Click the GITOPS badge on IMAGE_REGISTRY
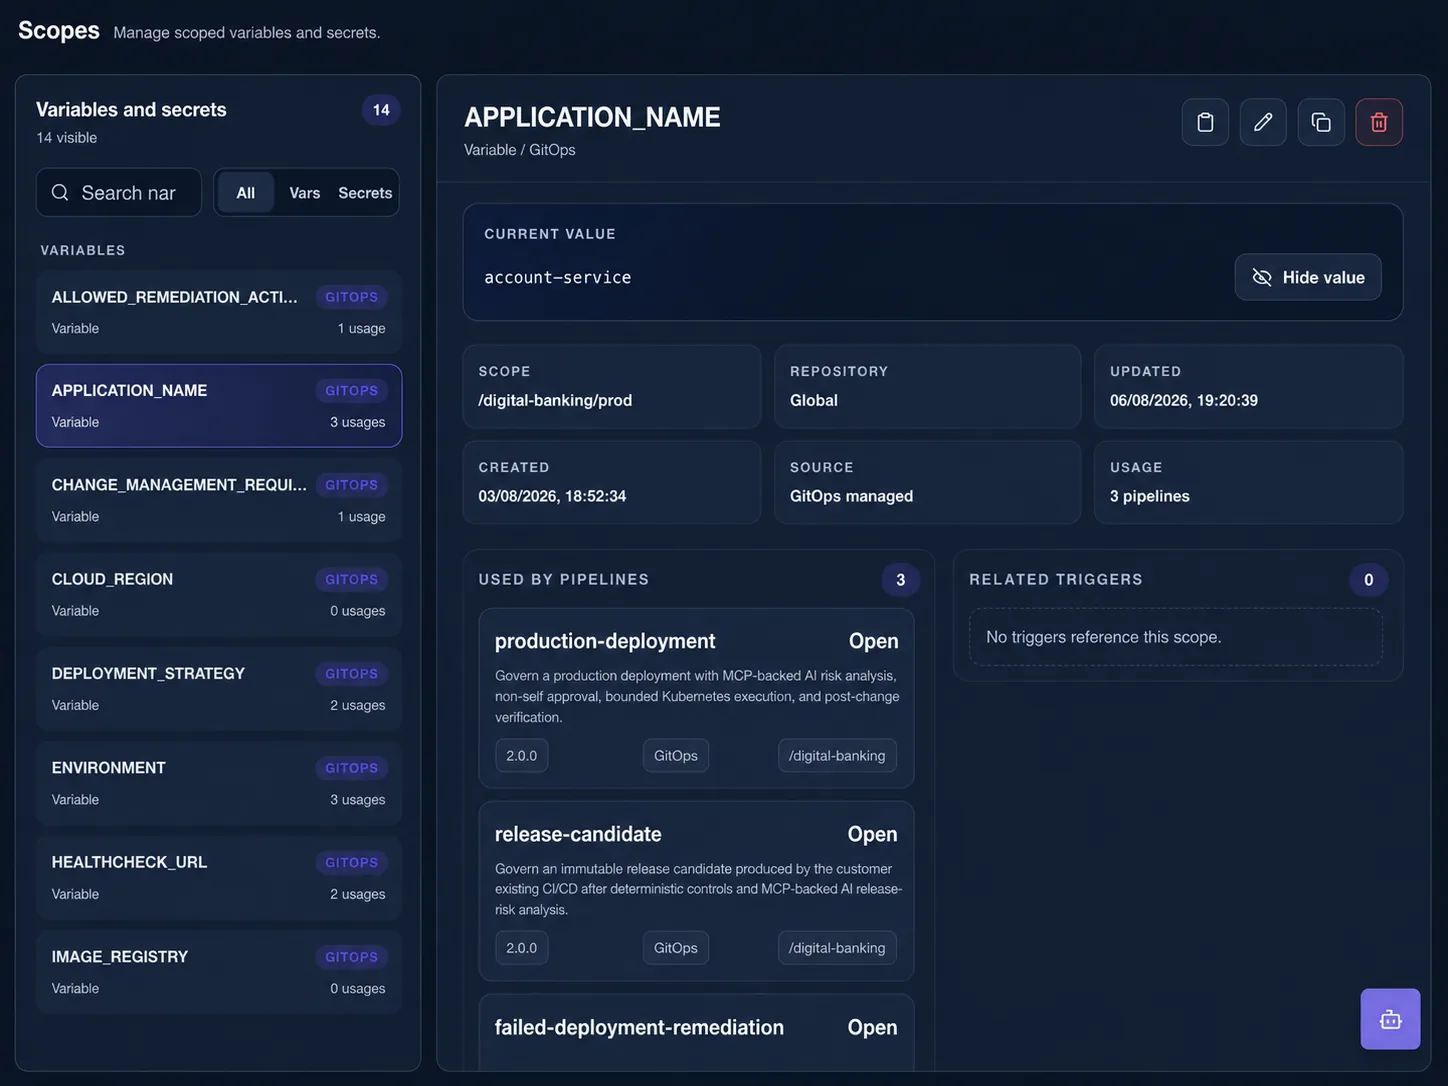1448x1086 pixels. (x=352, y=957)
